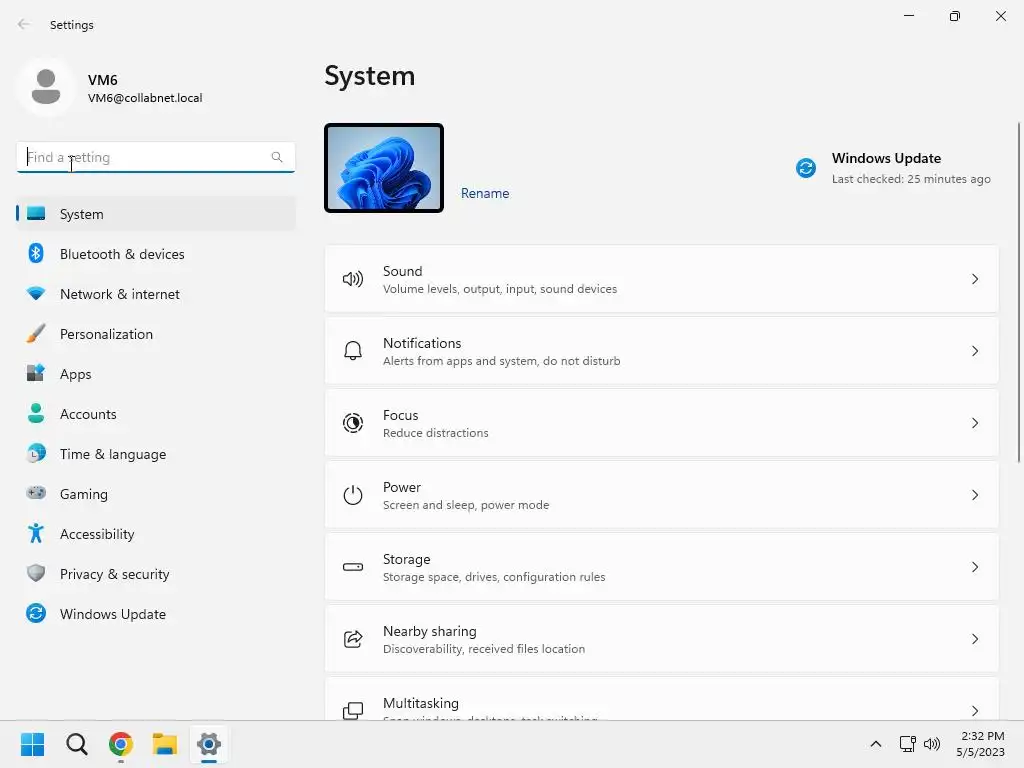This screenshot has height=768, width=1024.
Task: Click the Time & language globe icon
Action: (36, 453)
